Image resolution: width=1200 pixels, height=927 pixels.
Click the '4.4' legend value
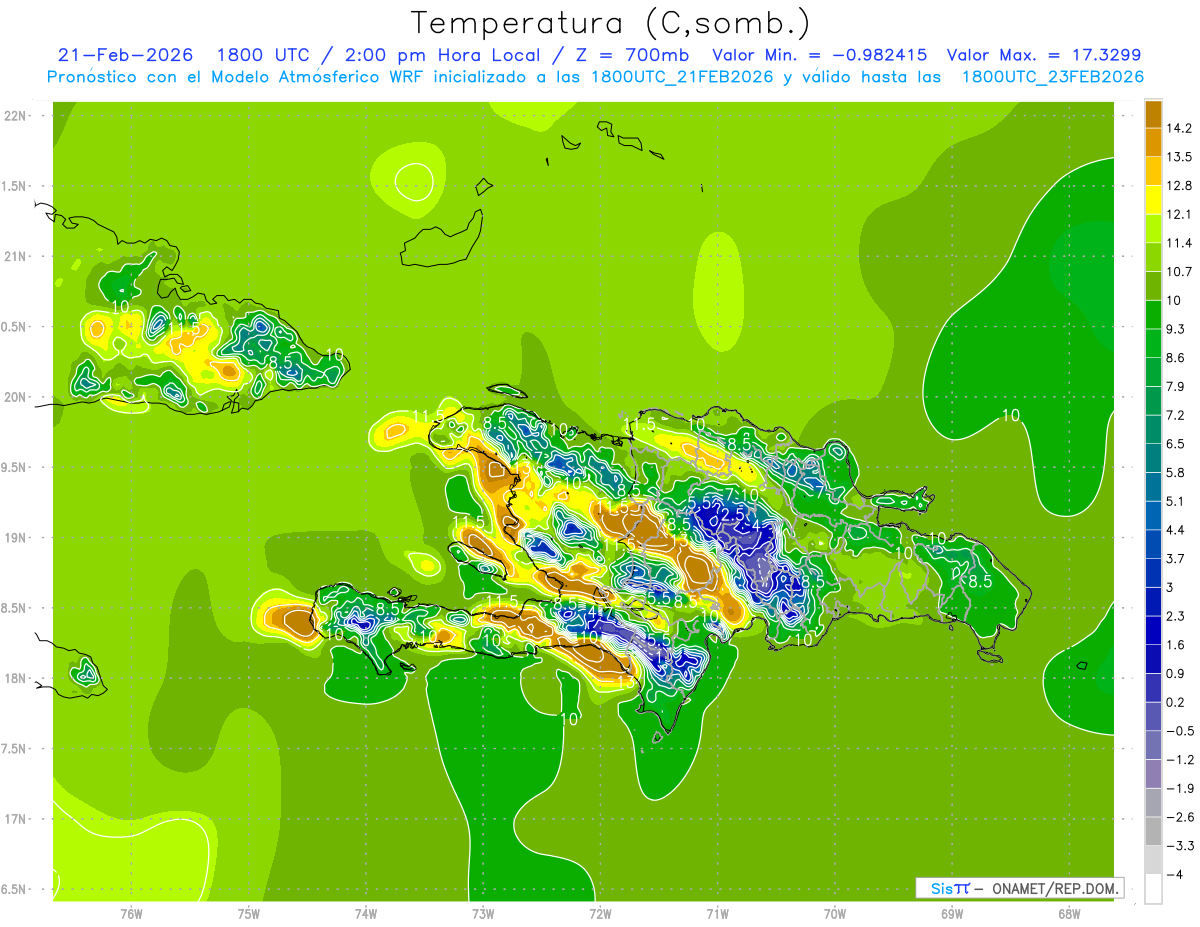1177,530
